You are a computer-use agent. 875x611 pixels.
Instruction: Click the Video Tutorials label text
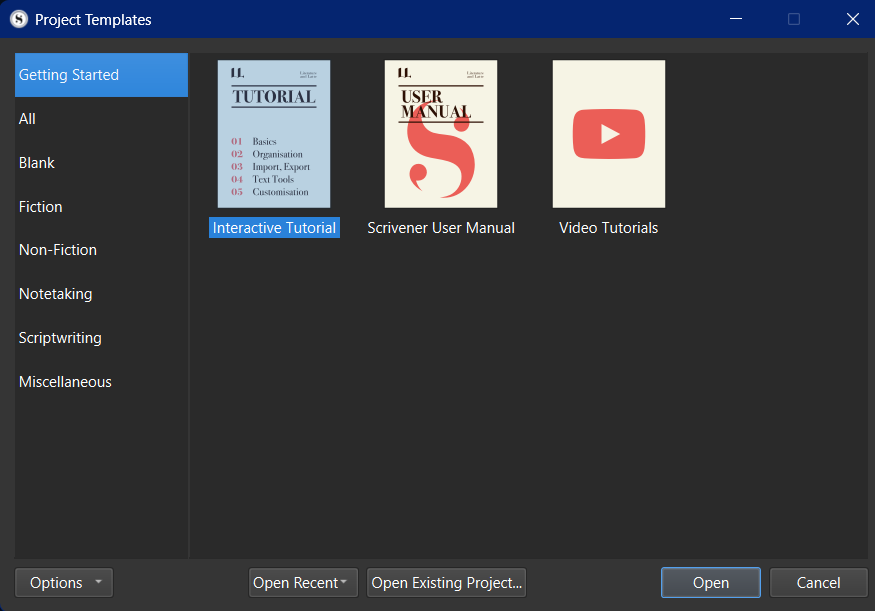point(608,228)
